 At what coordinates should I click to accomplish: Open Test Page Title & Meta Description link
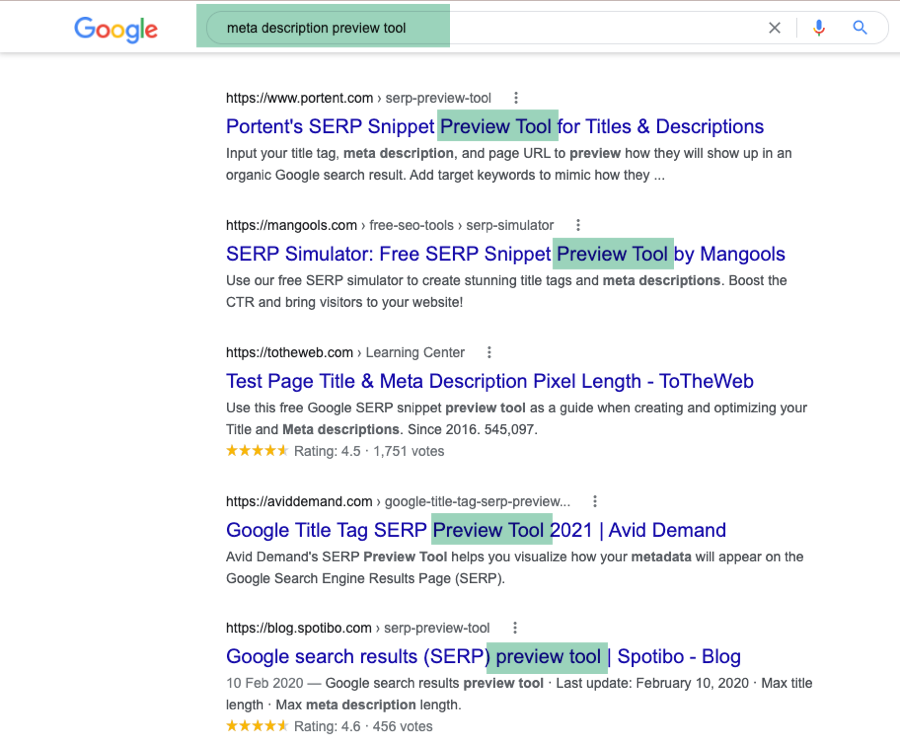coord(490,381)
